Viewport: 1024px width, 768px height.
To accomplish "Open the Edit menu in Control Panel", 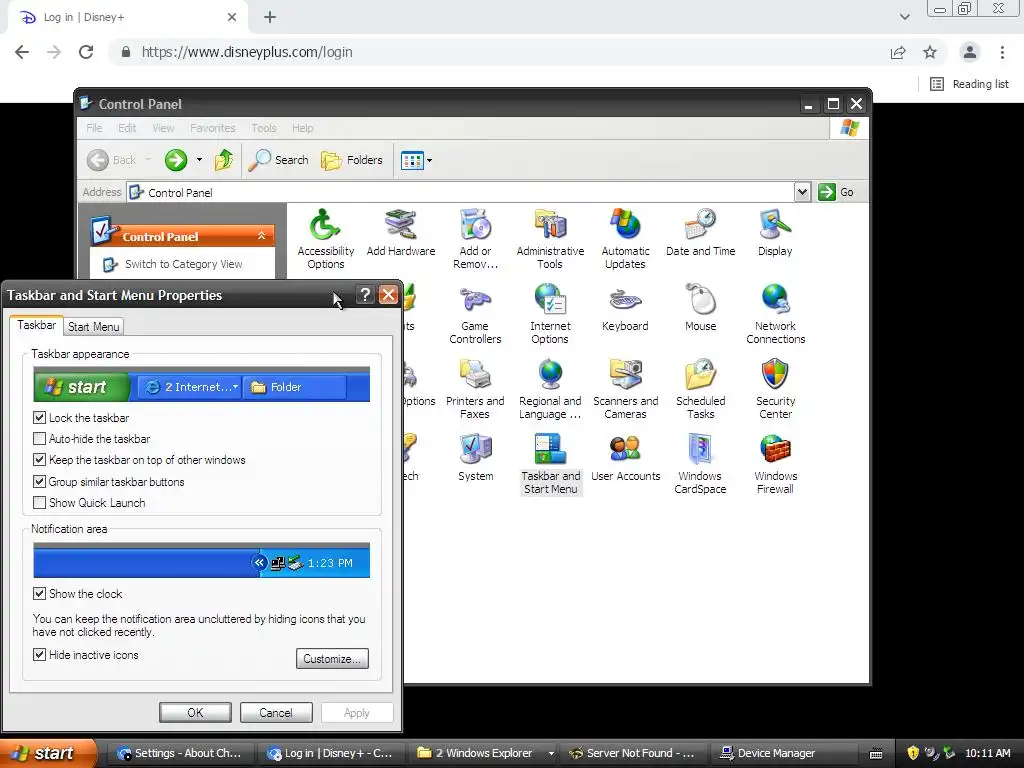I will coord(127,128).
